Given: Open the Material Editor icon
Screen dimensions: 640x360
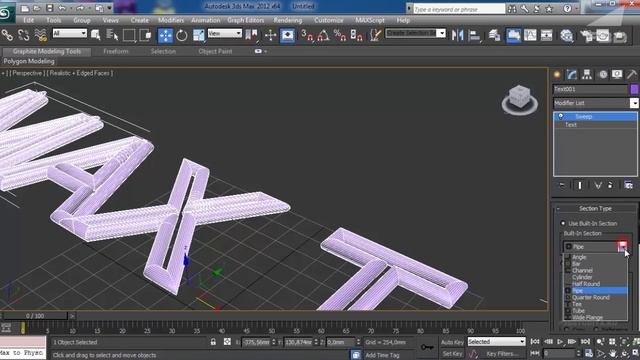Looking at the screenshot, I should (x=567, y=36).
